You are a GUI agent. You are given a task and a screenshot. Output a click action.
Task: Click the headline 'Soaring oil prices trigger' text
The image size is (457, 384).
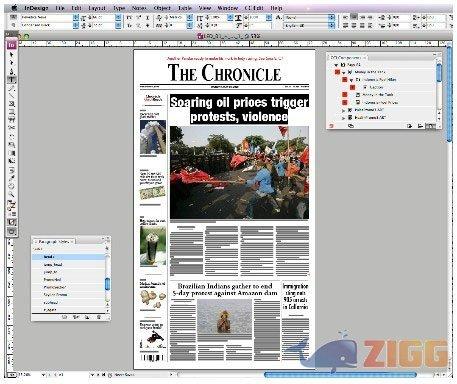[239, 102]
